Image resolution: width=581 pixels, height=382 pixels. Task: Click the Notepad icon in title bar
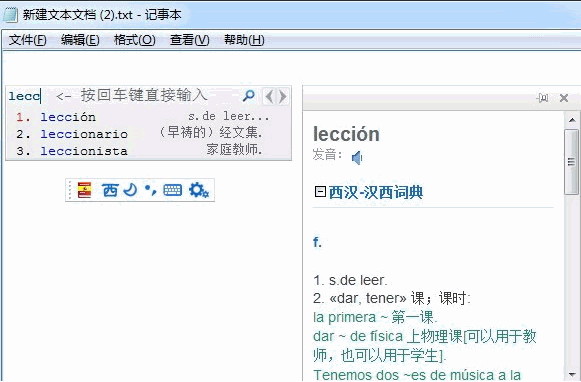(x=10, y=15)
